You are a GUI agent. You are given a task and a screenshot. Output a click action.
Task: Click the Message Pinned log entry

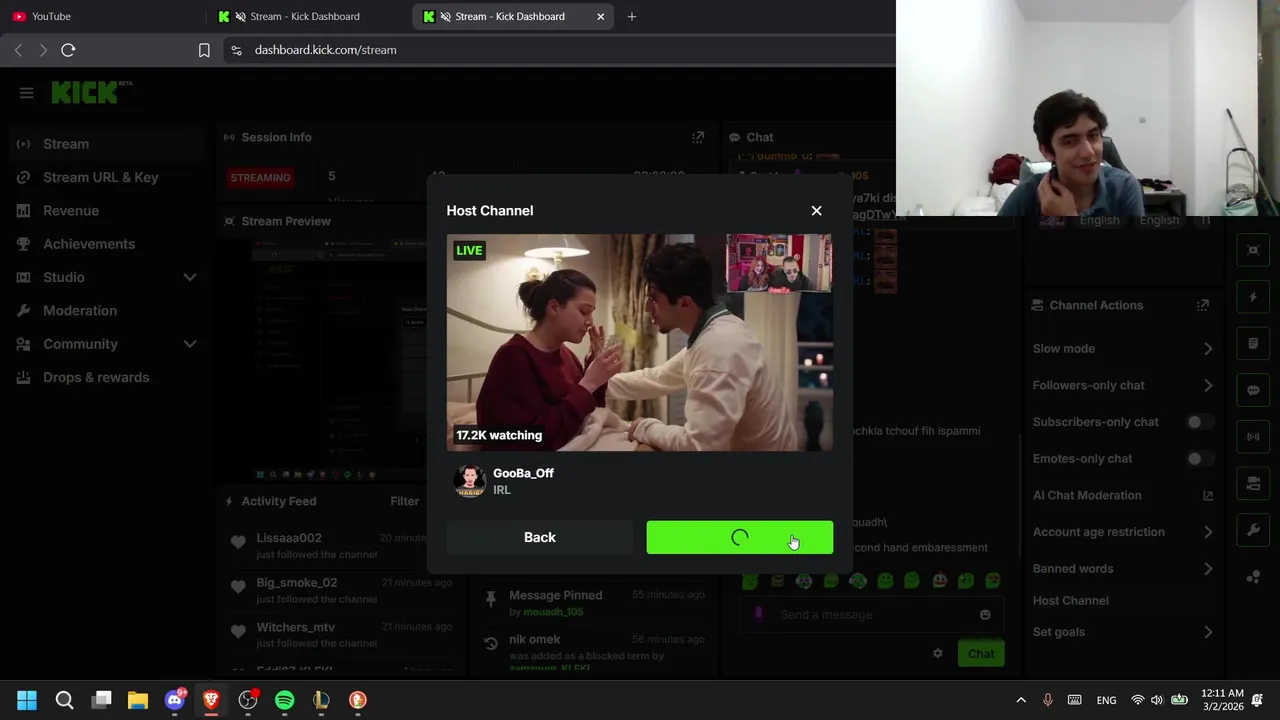tap(595, 602)
